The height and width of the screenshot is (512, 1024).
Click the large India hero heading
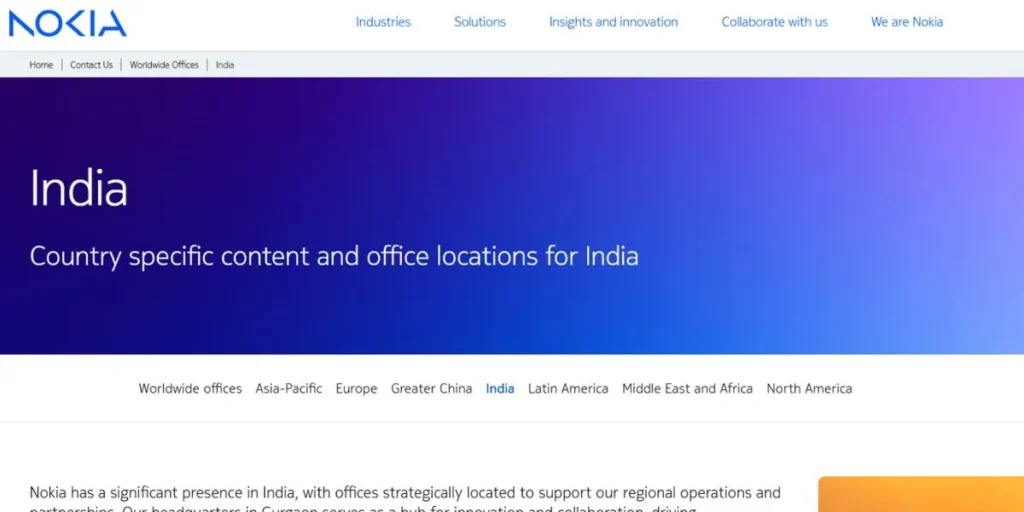(79, 189)
